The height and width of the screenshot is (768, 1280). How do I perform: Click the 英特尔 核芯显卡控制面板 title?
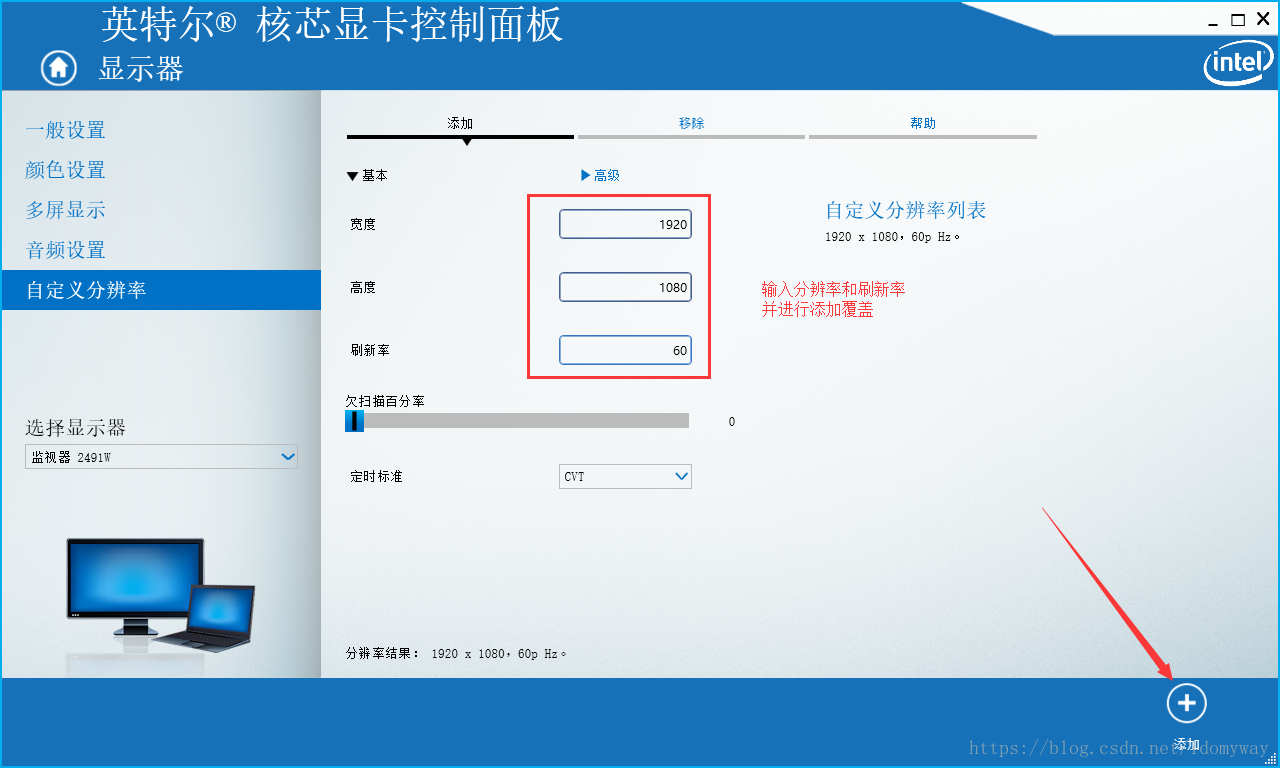pos(332,24)
